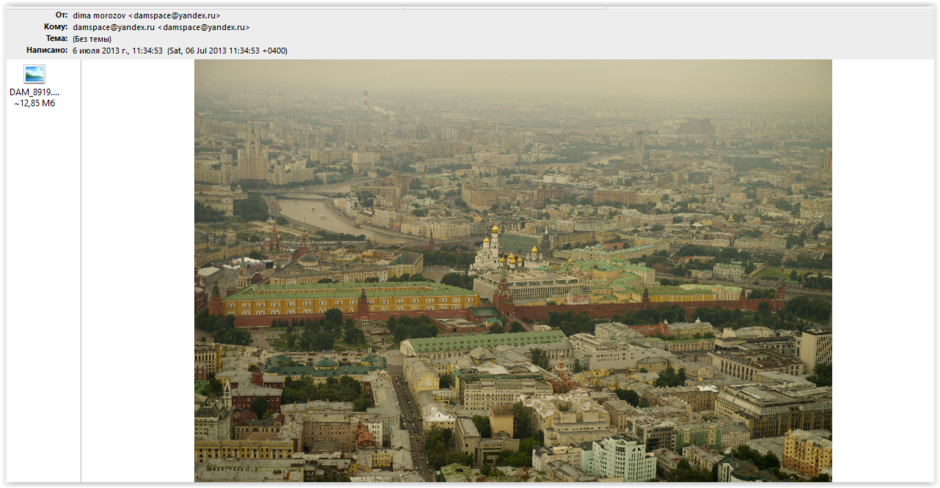Click the Кому: field label
940x488 pixels.
[x=56, y=27]
